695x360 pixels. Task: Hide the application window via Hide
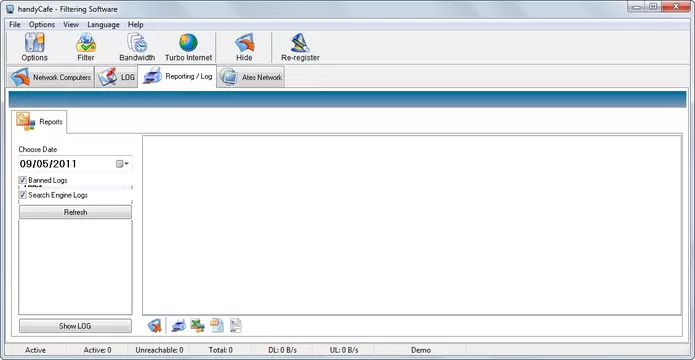coord(244,47)
